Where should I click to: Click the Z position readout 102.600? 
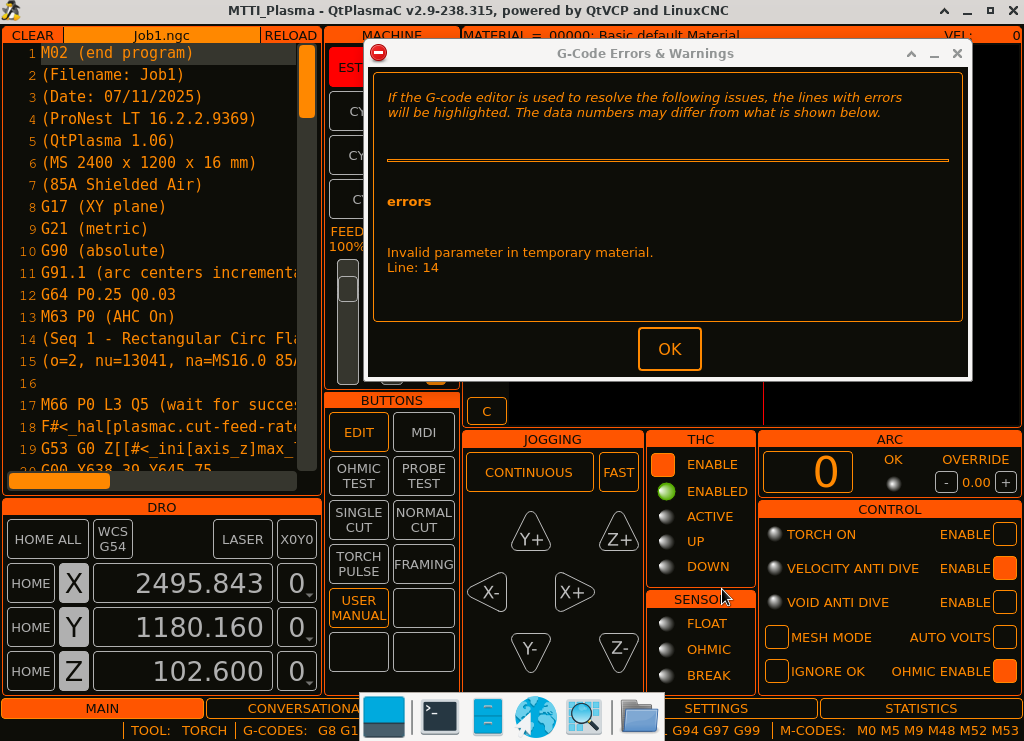pos(183,671)
